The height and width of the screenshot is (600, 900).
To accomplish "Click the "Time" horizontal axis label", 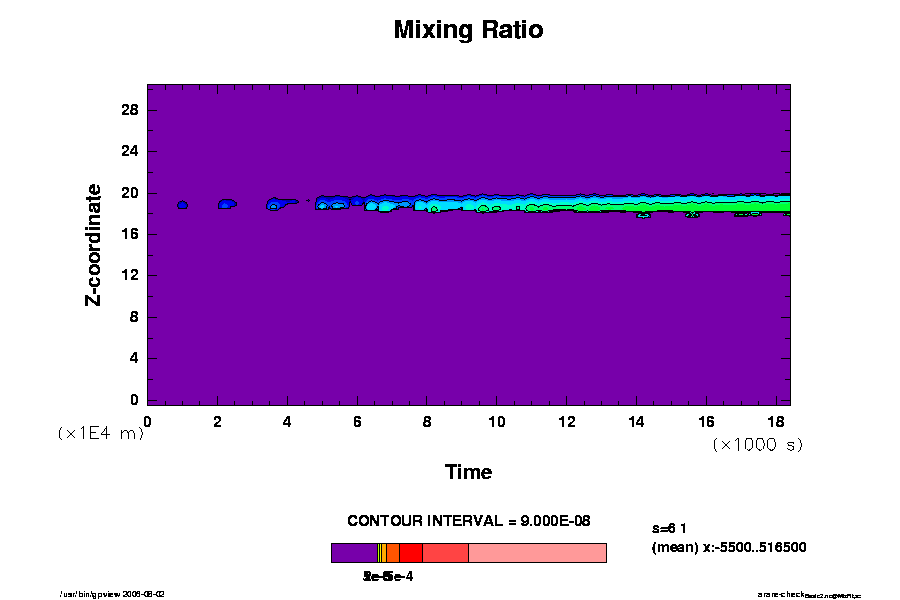I will 468,472.
